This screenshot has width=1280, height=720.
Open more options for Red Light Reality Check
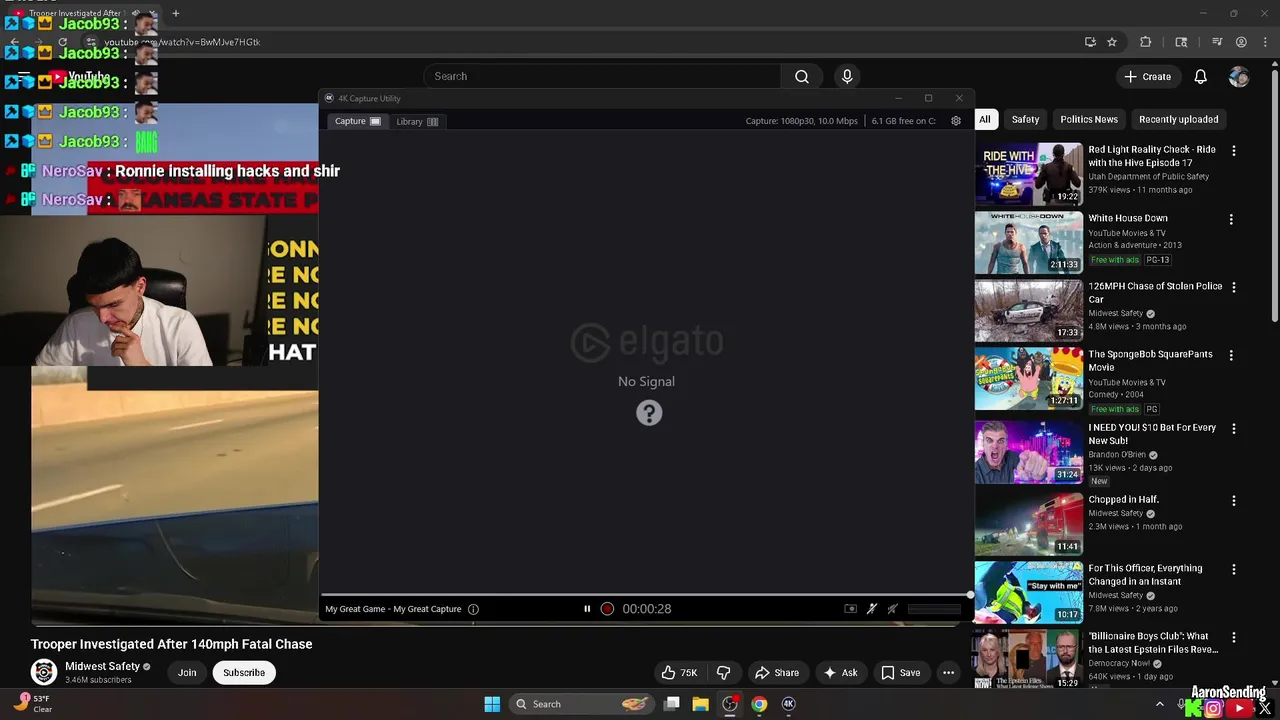click(x=1233, y=151)
